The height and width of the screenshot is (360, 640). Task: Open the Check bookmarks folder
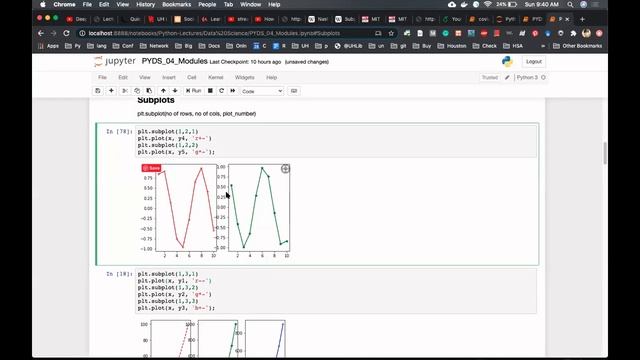pyautogui.click(x=485, y=46)
